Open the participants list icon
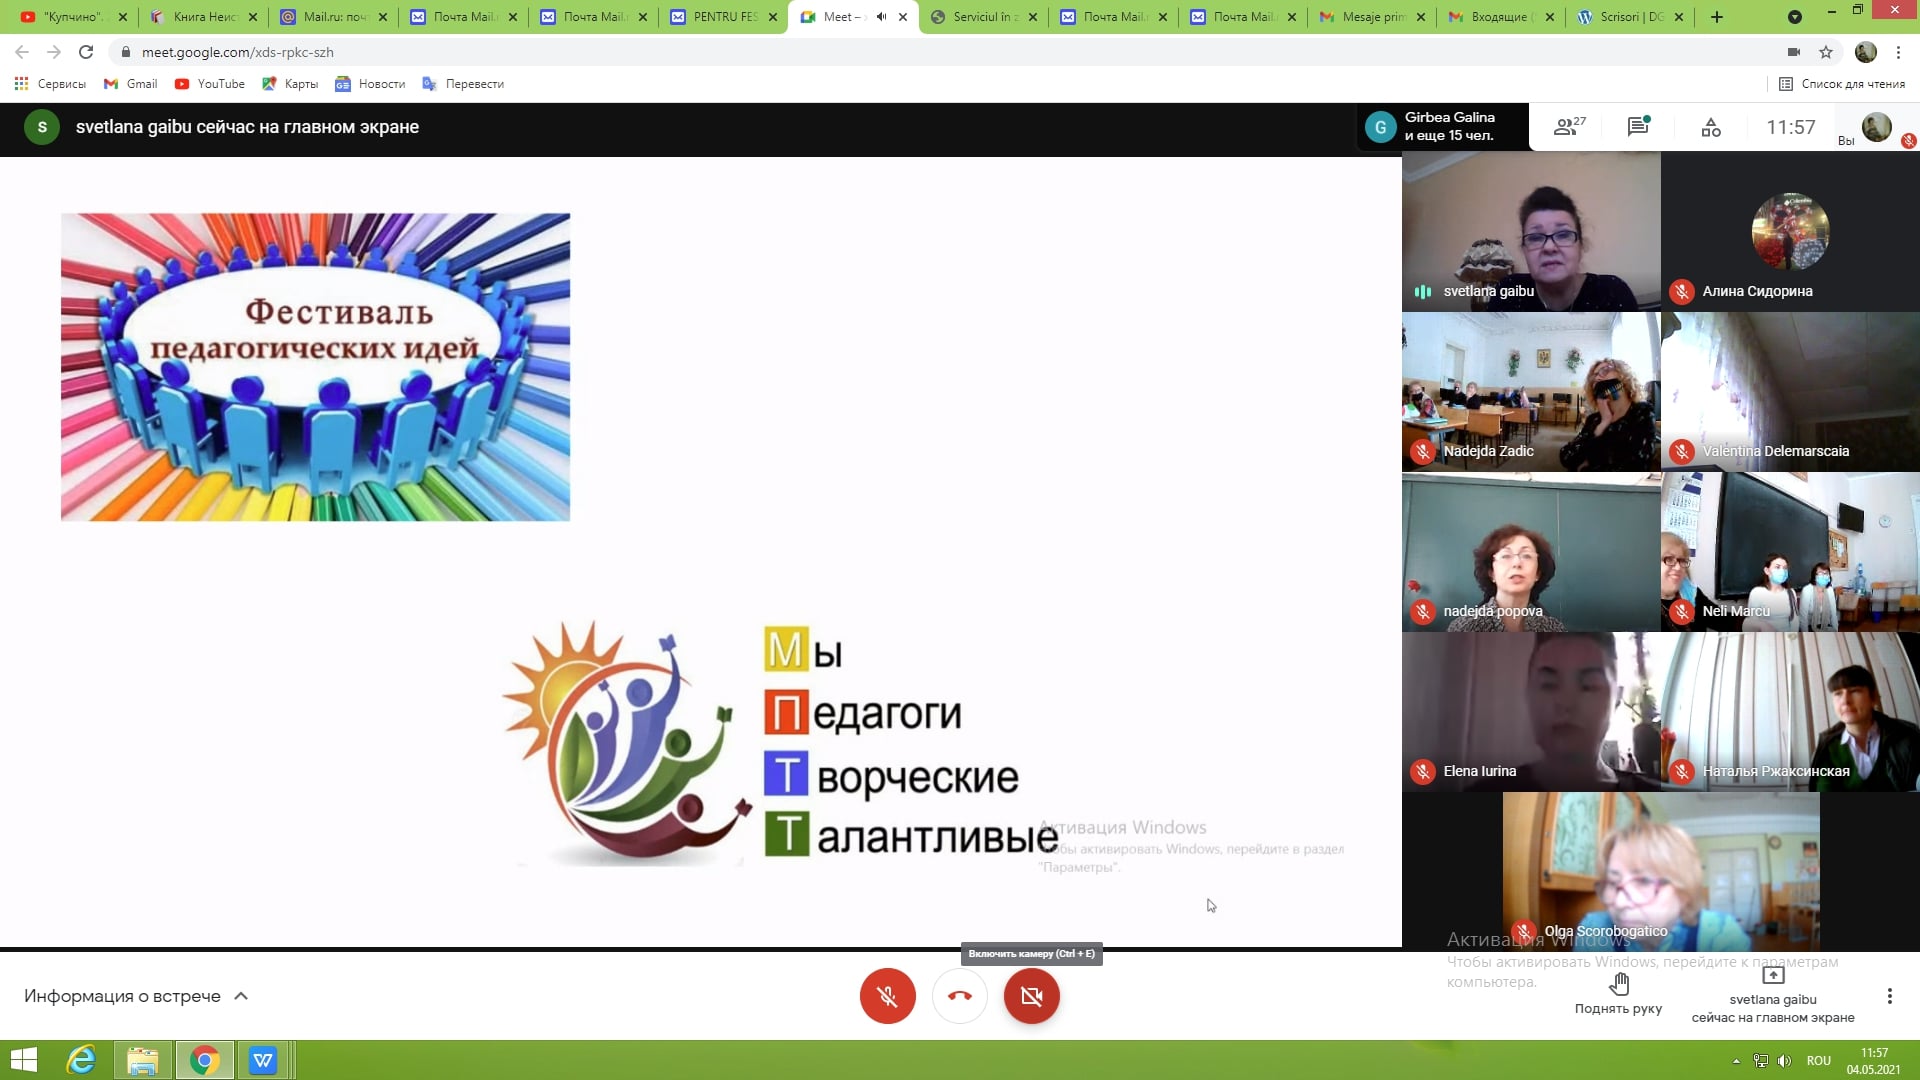Image resolution: width=1920 pixels, height=1080 pixels. [x=1568, y=127]
